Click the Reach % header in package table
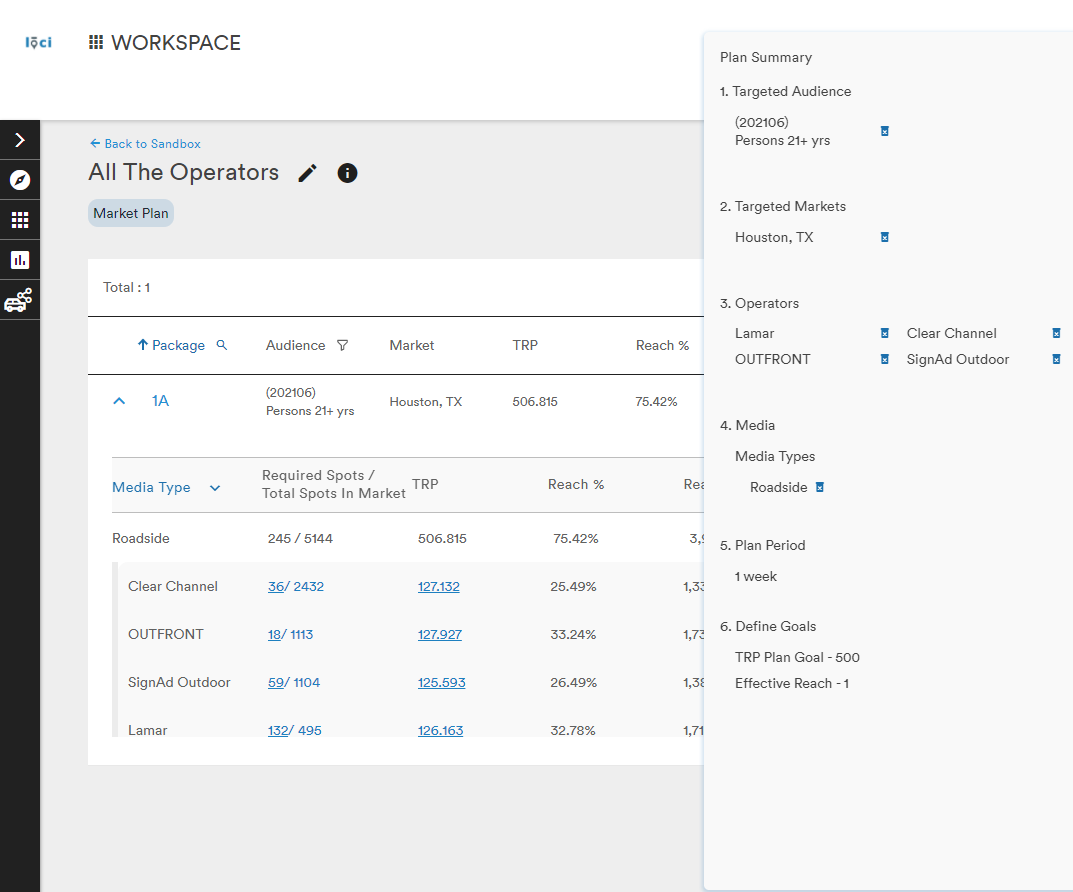 pyautogui.click(x=662, y=345)
